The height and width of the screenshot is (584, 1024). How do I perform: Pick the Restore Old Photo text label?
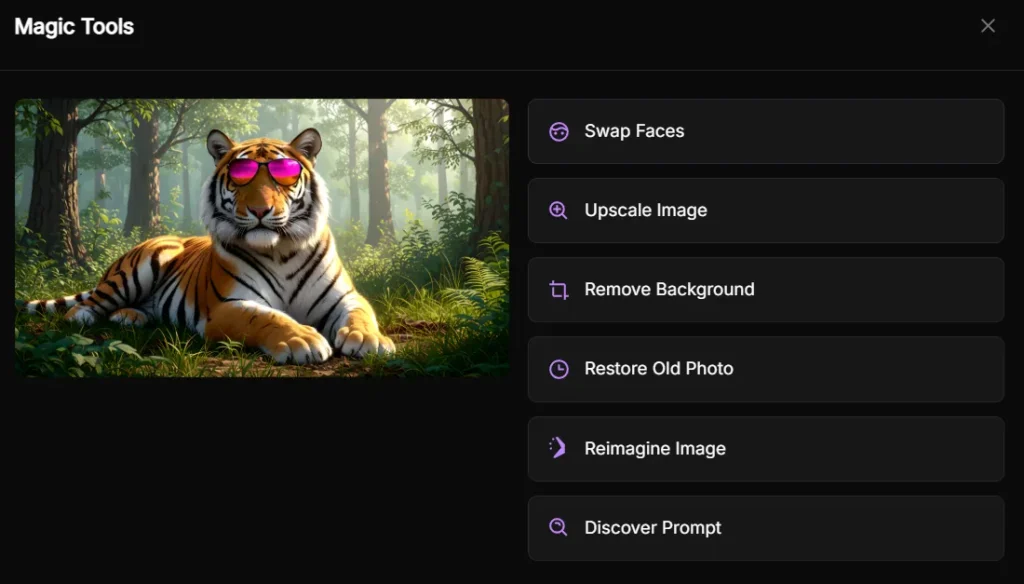pyautogui.click(x=658, y=369)
